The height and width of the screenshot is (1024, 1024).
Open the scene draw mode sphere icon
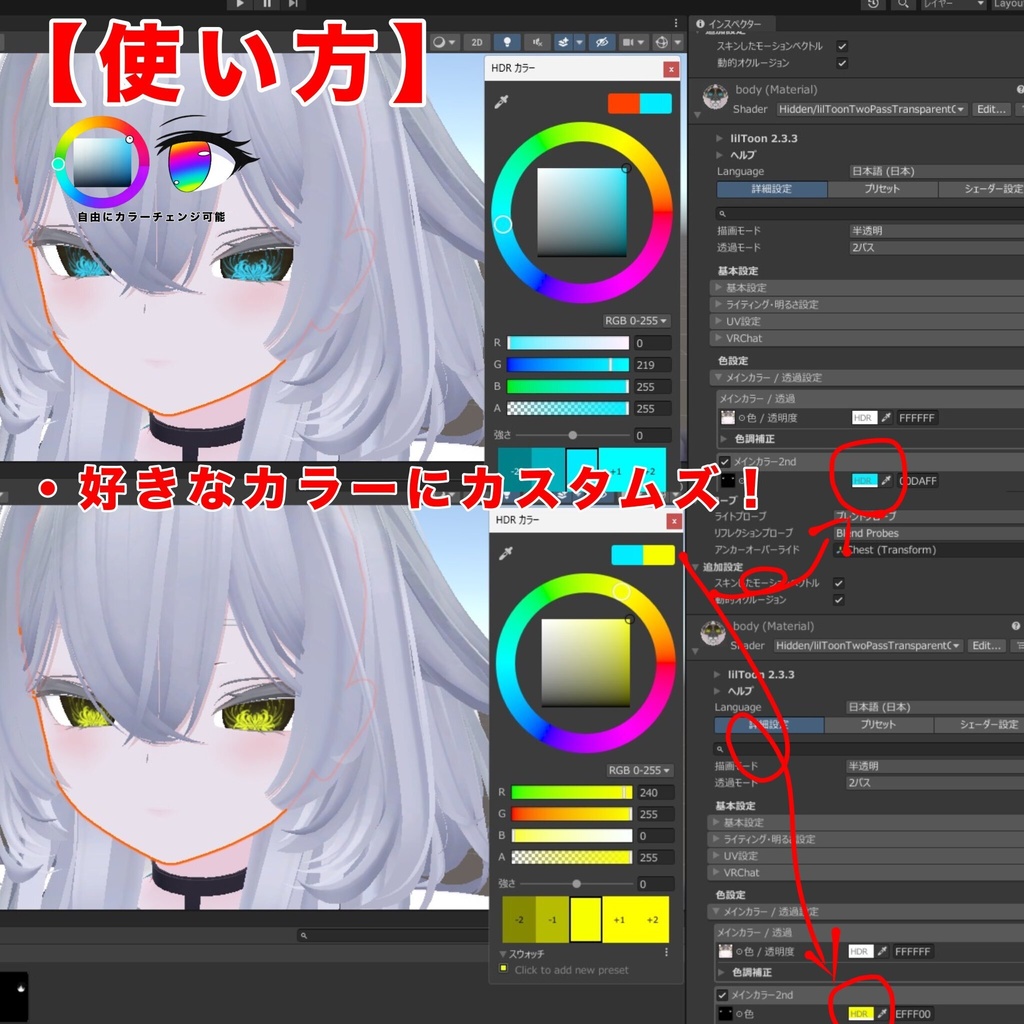440,42
